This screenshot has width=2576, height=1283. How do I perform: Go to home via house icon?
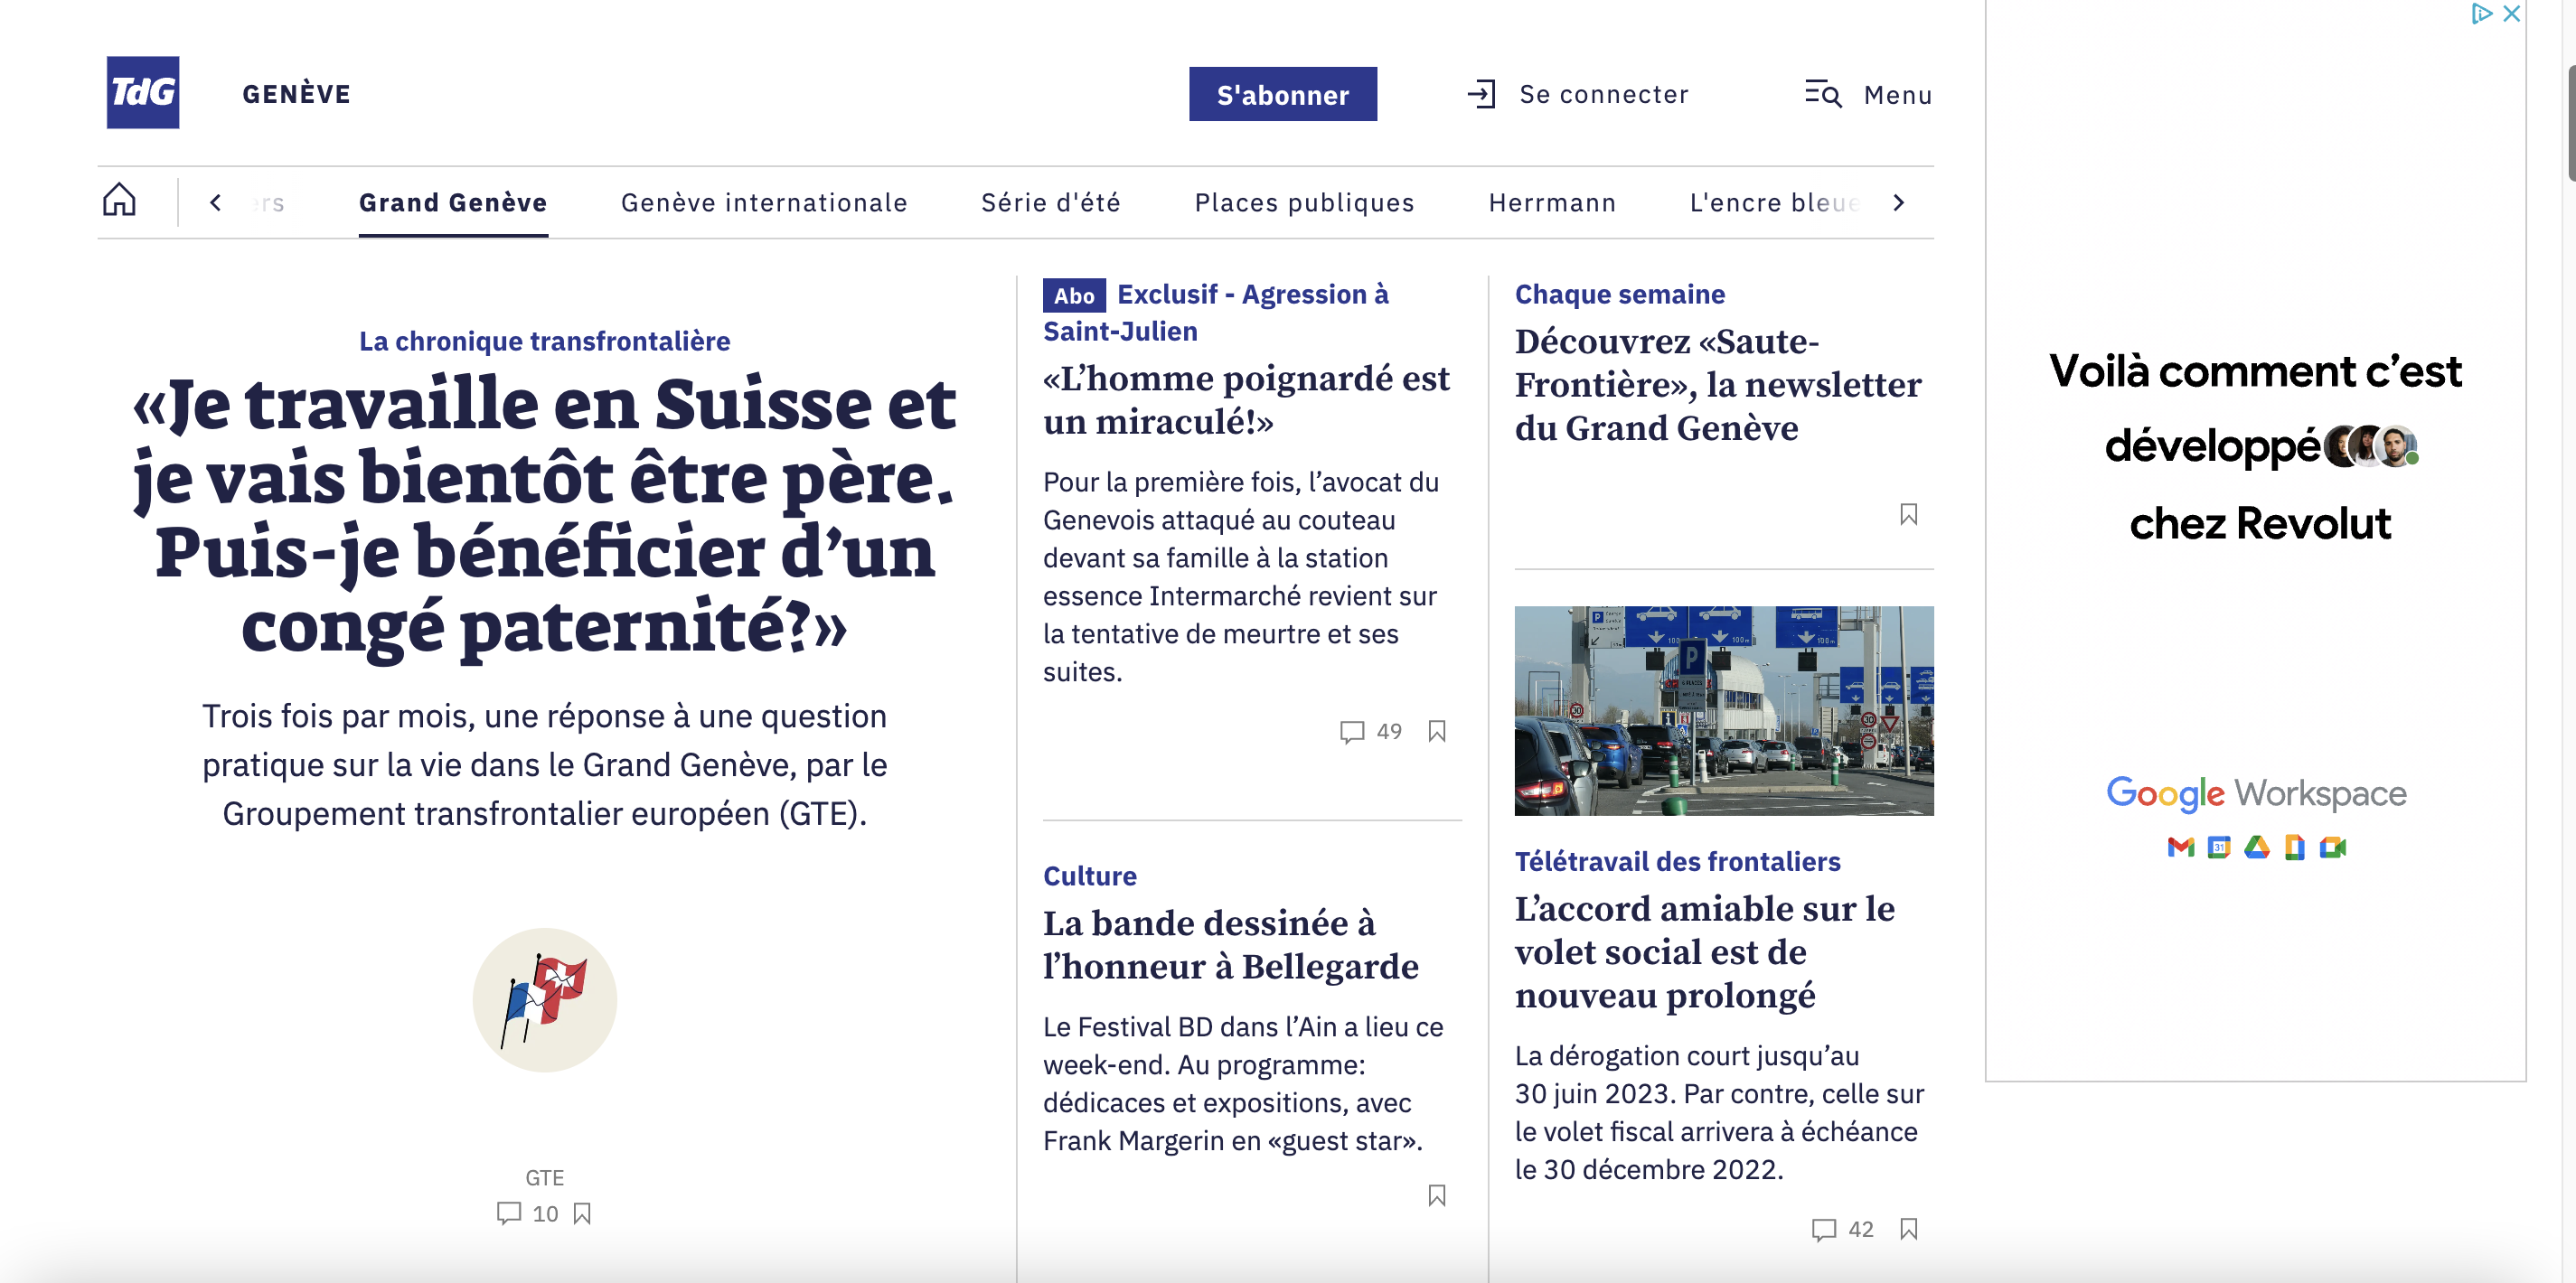pyautogui.click(x=119, y=200)
